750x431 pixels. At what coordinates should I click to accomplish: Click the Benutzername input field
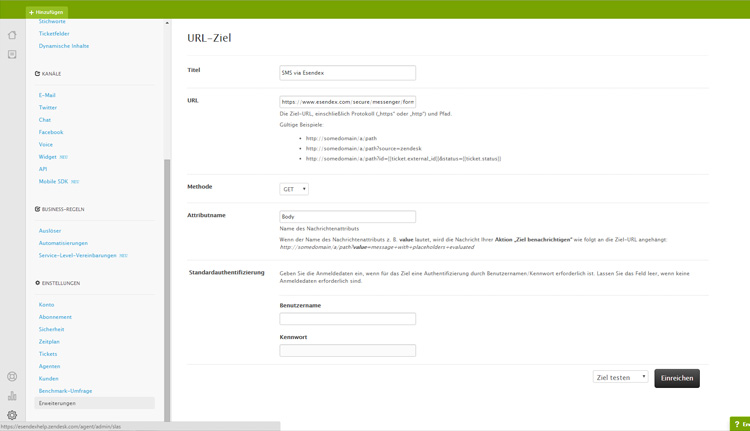(347, 319)
